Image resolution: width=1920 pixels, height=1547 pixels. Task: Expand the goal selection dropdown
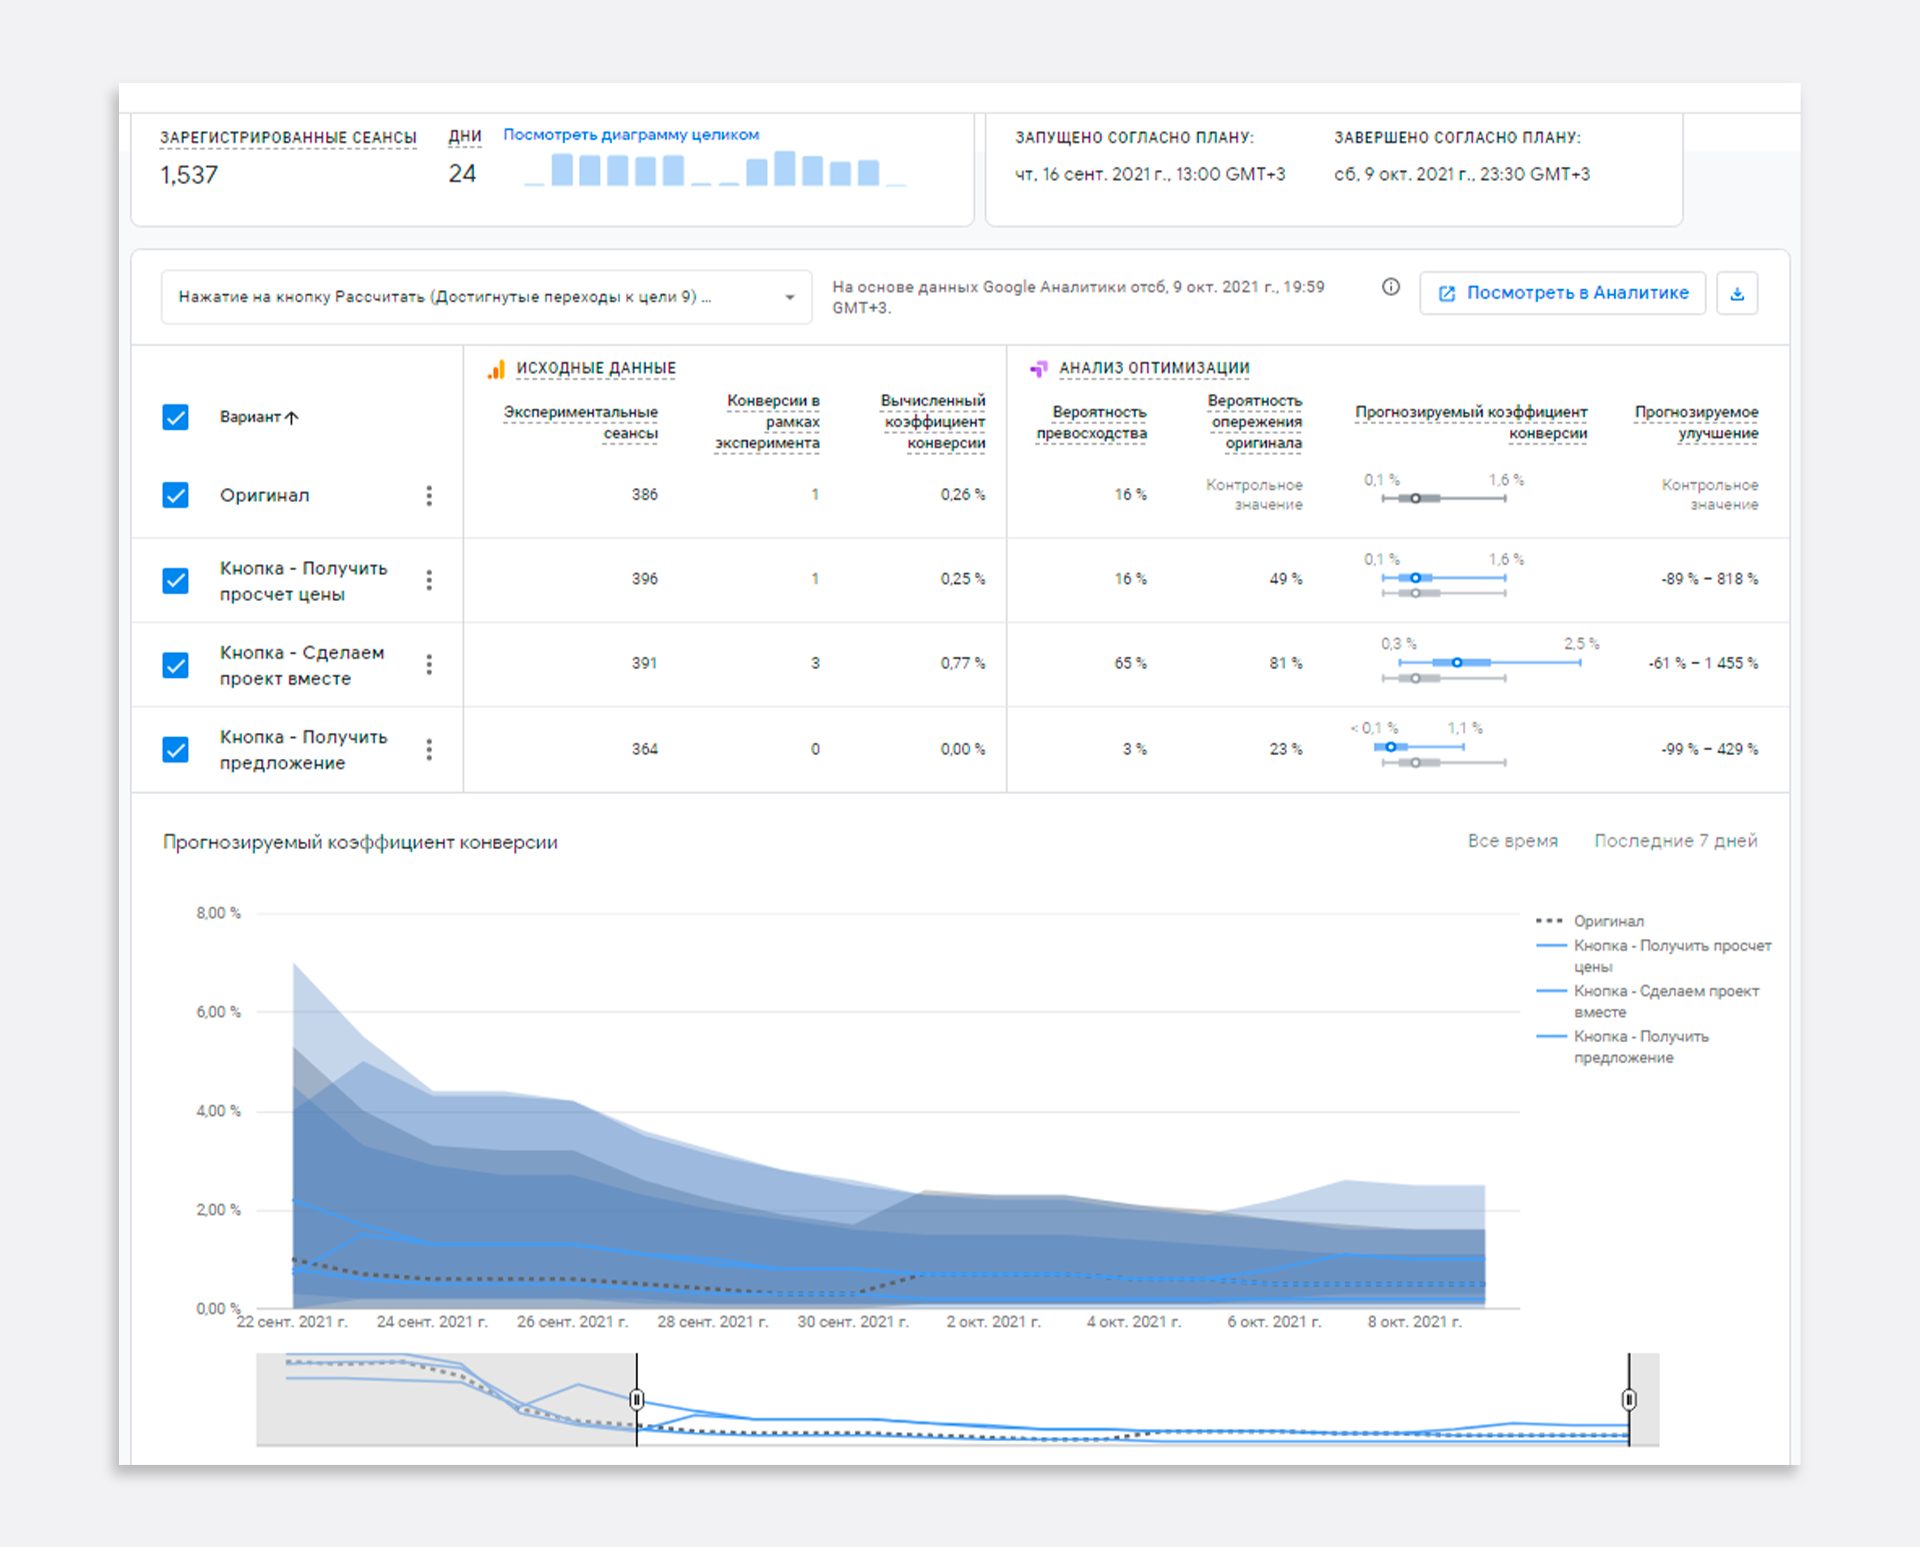click(x=789, y=297)
